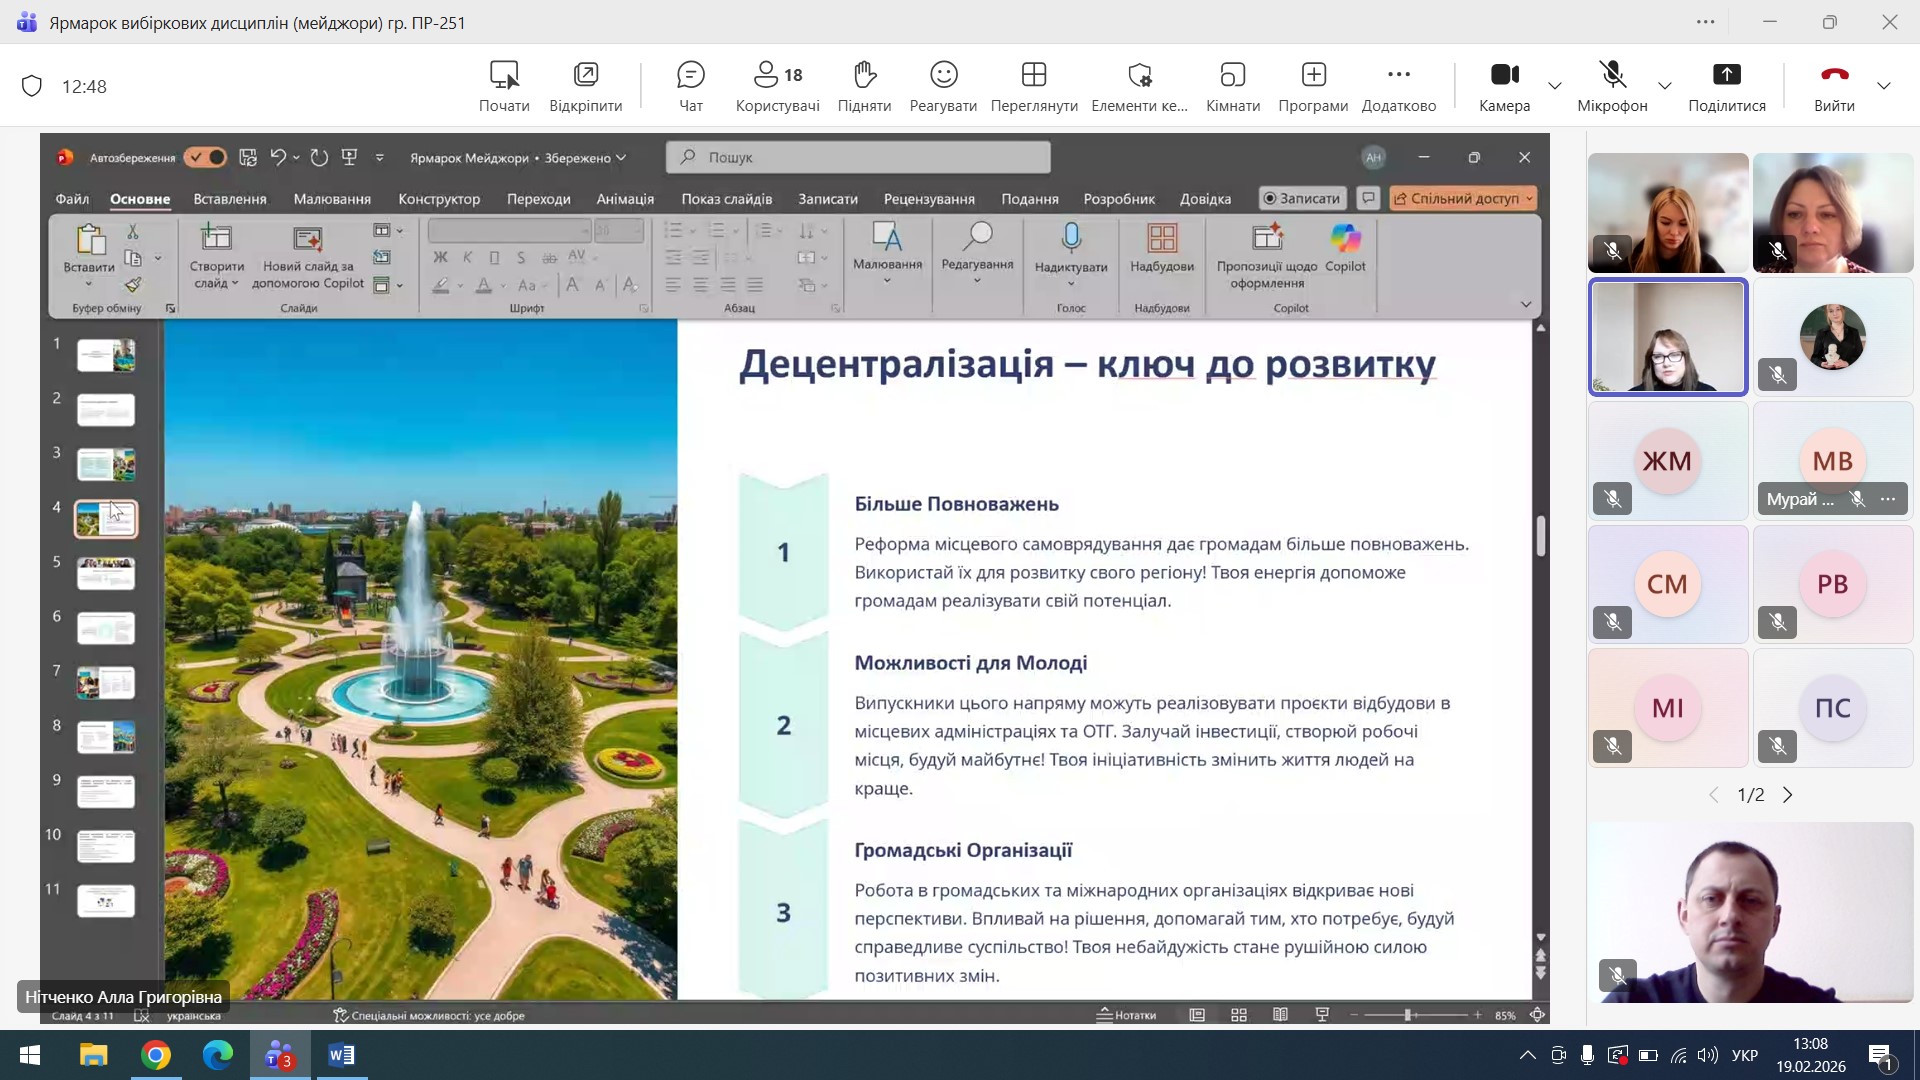The width and height of the screenshot is (1920, 1080).
Task: Toggle the Автозбереження autosave switch
Action: (206, 158)
